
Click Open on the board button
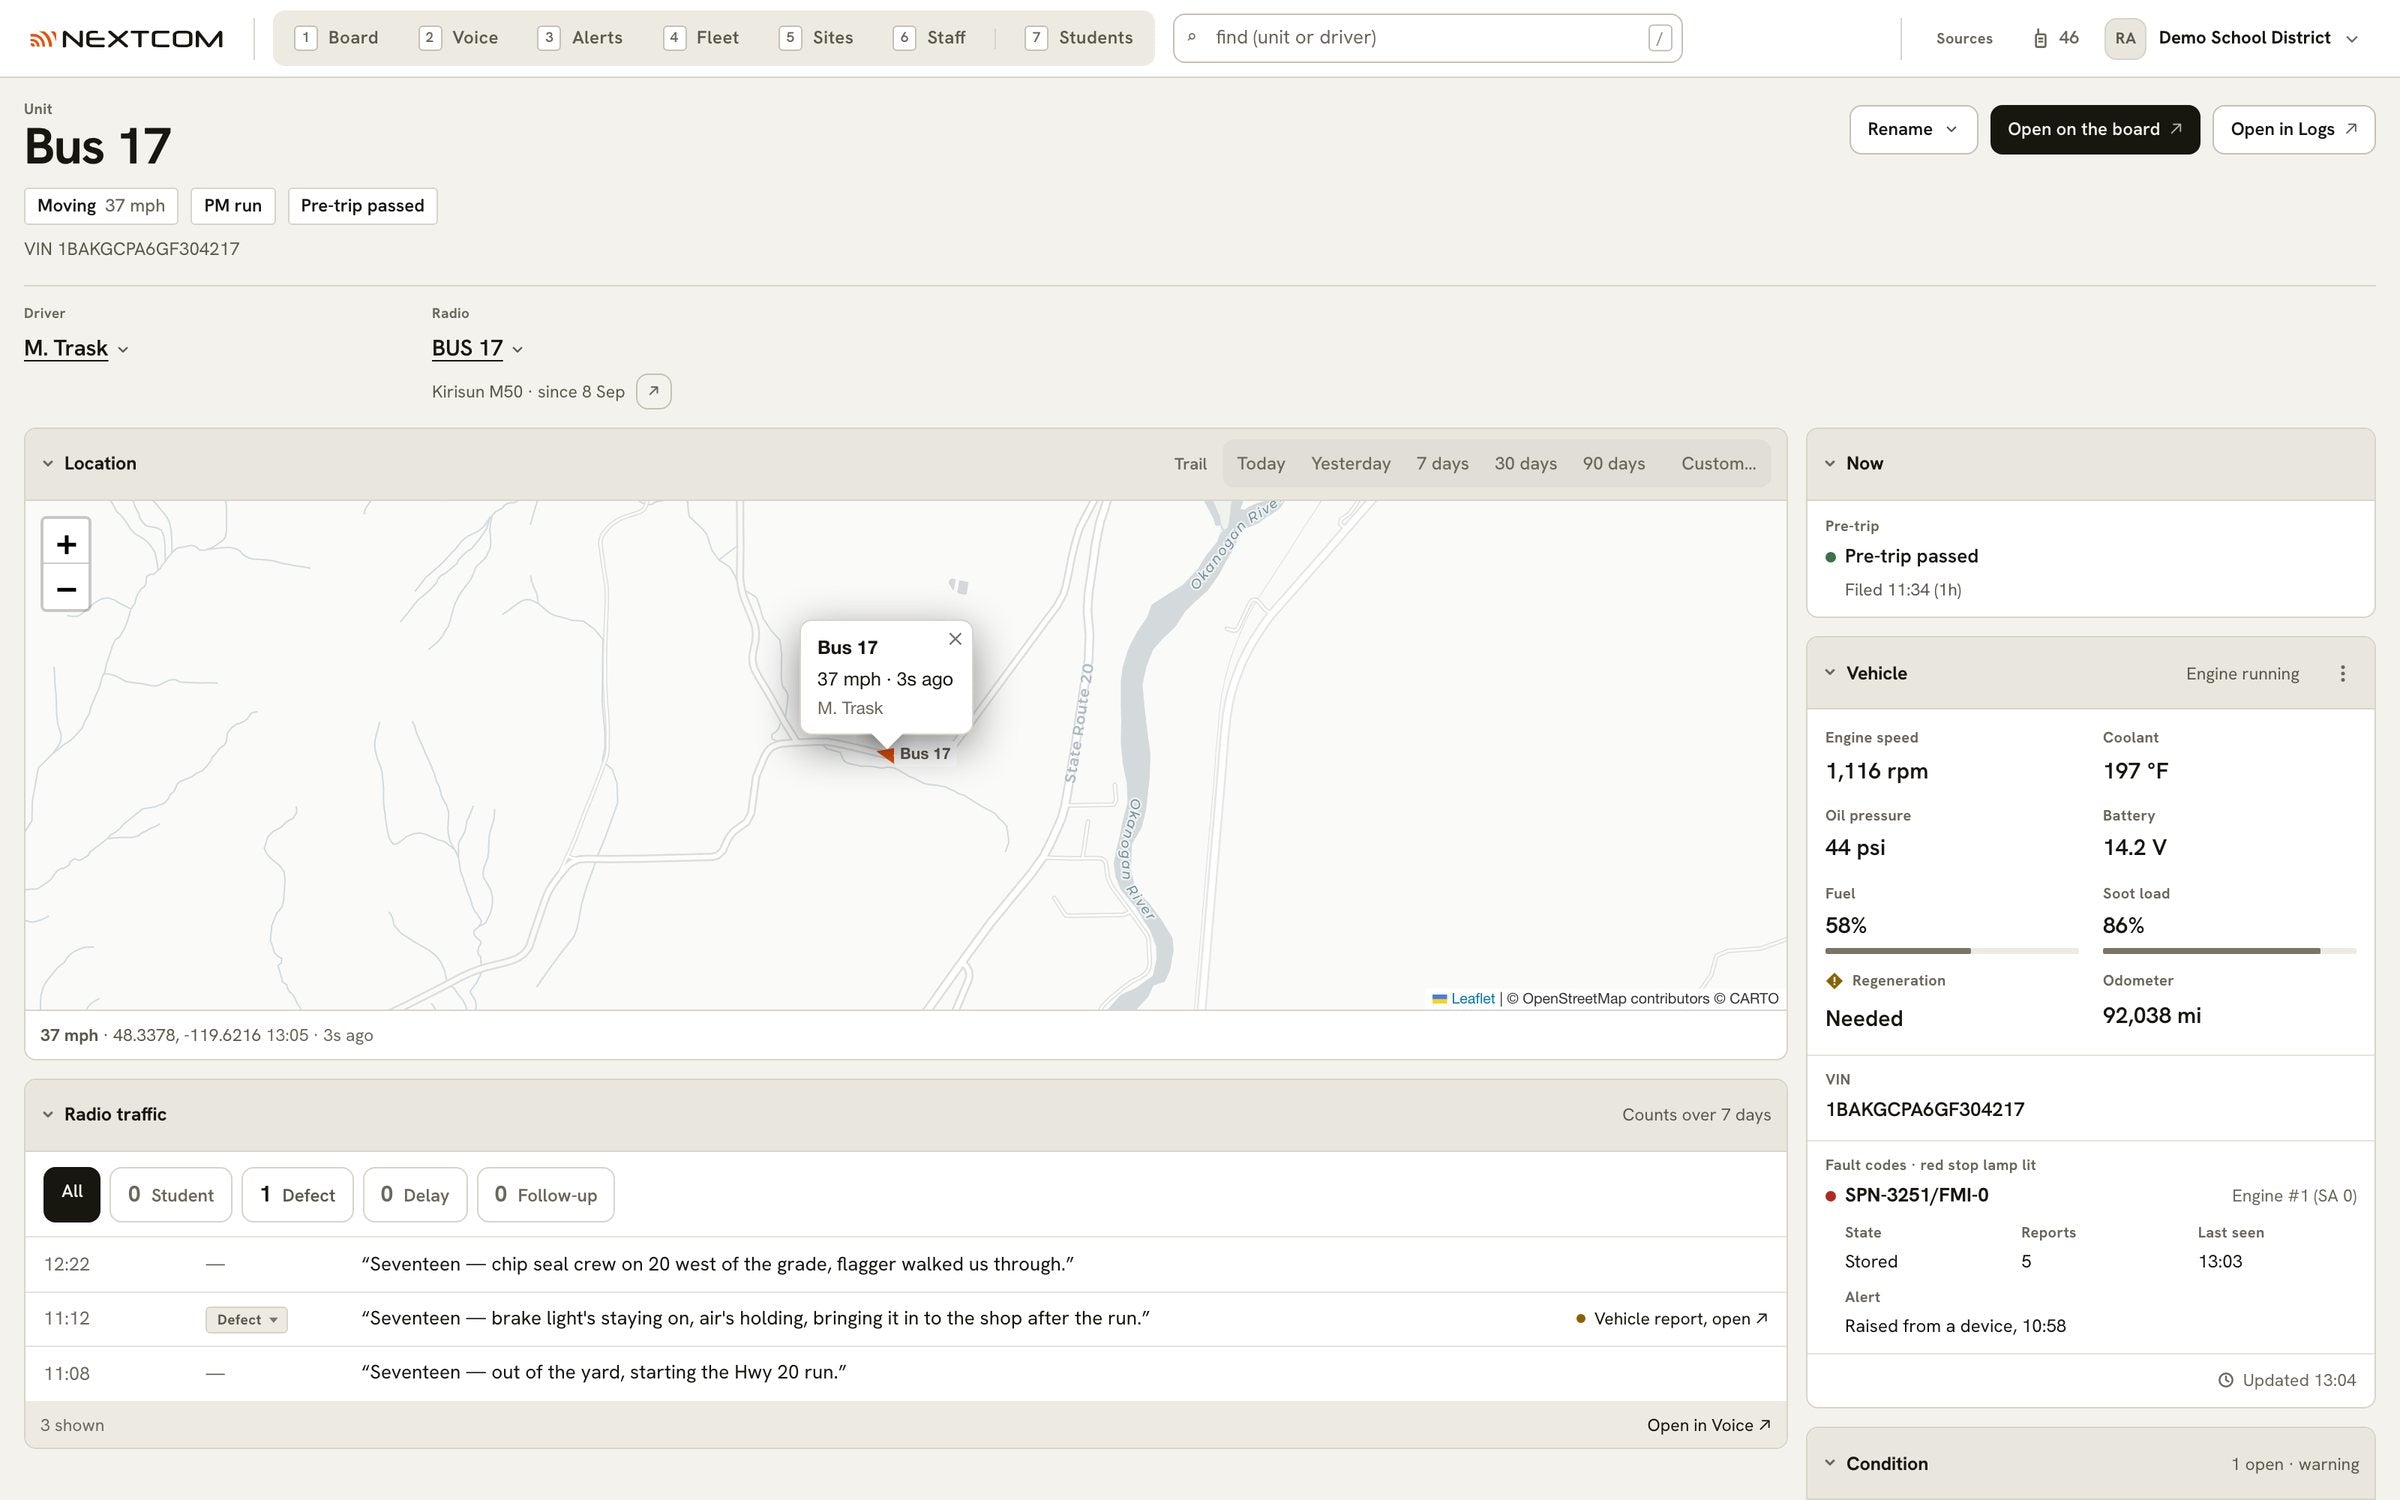[2094, 129]
